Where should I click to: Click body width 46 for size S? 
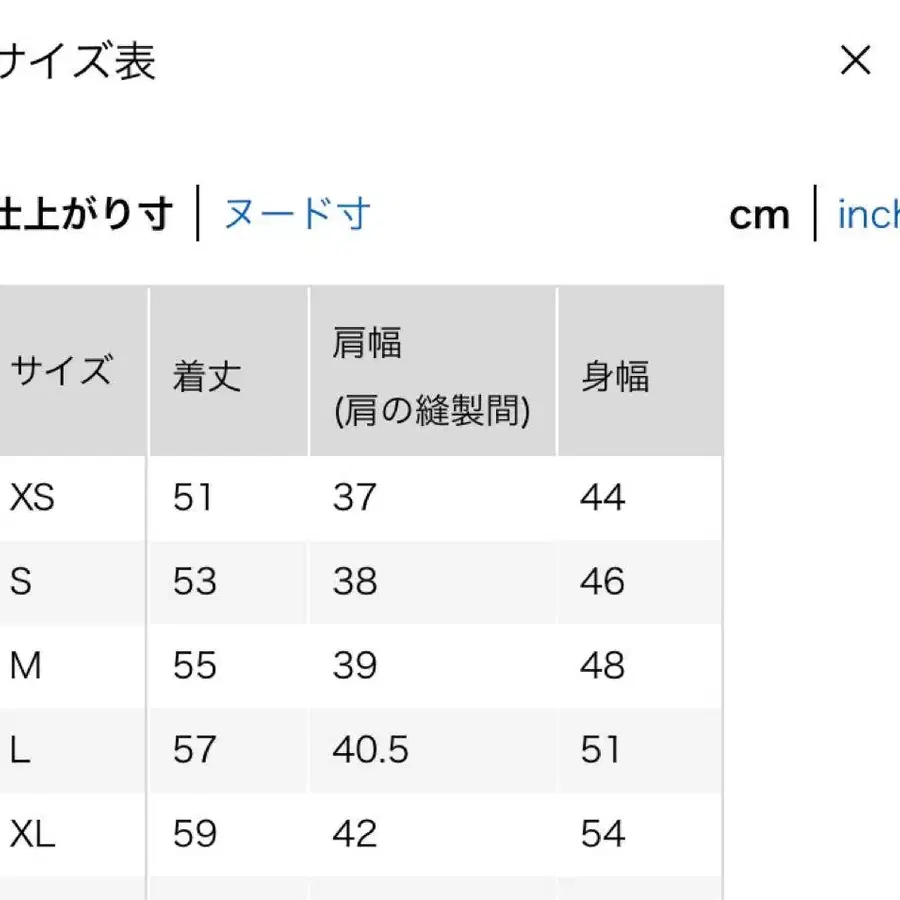(x=600, y=582)
